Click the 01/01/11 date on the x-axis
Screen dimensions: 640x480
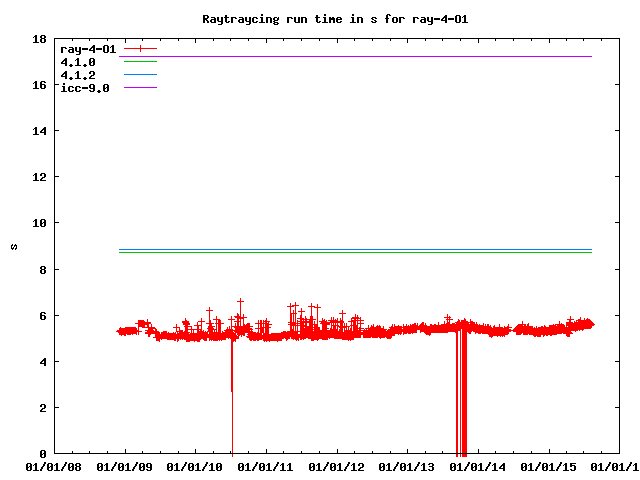click(x=267, y=466)
